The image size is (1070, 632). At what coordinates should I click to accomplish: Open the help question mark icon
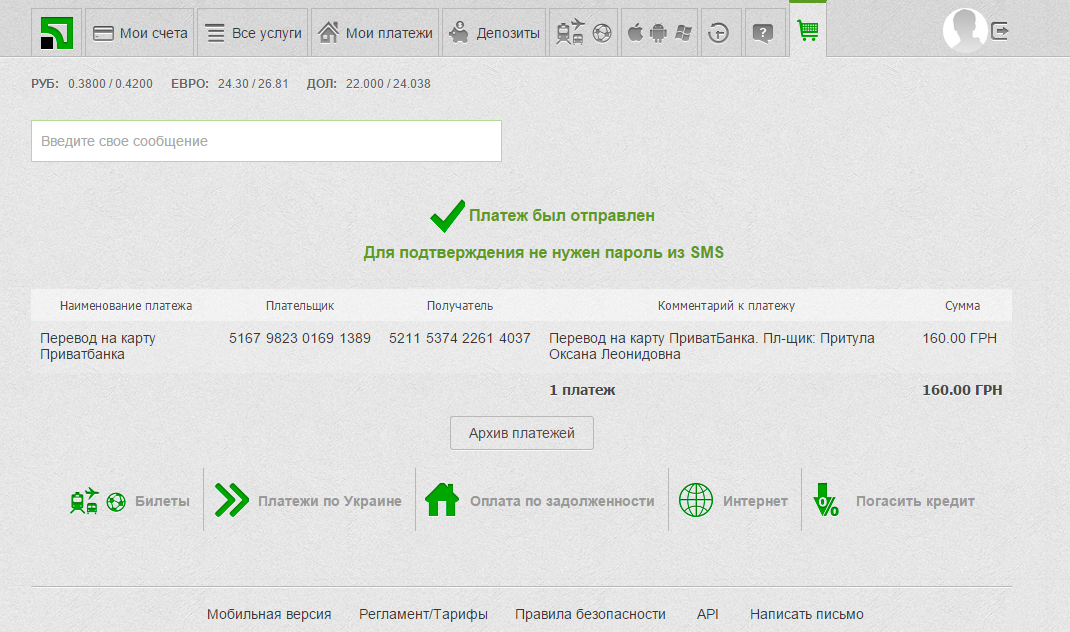tap(762, 33)
